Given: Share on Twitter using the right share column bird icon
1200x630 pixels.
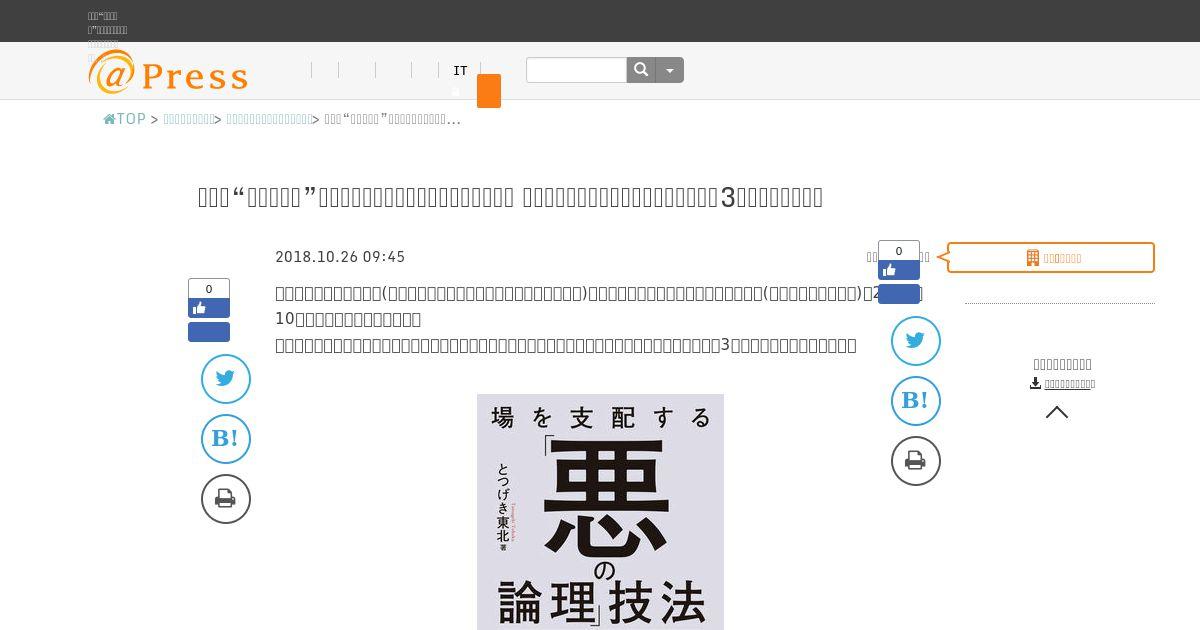Looking at the screenshot, I should [916, 341].
